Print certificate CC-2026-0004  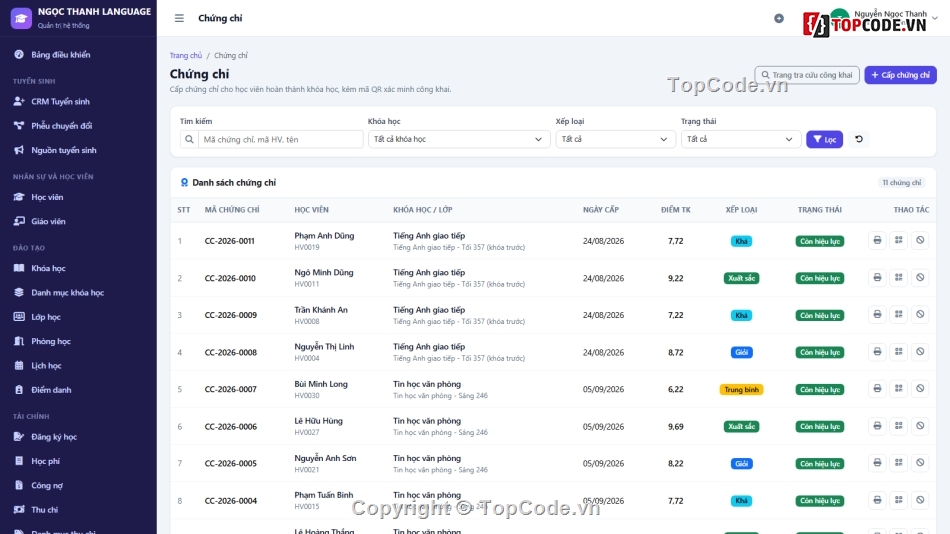[x=877, y=501]
